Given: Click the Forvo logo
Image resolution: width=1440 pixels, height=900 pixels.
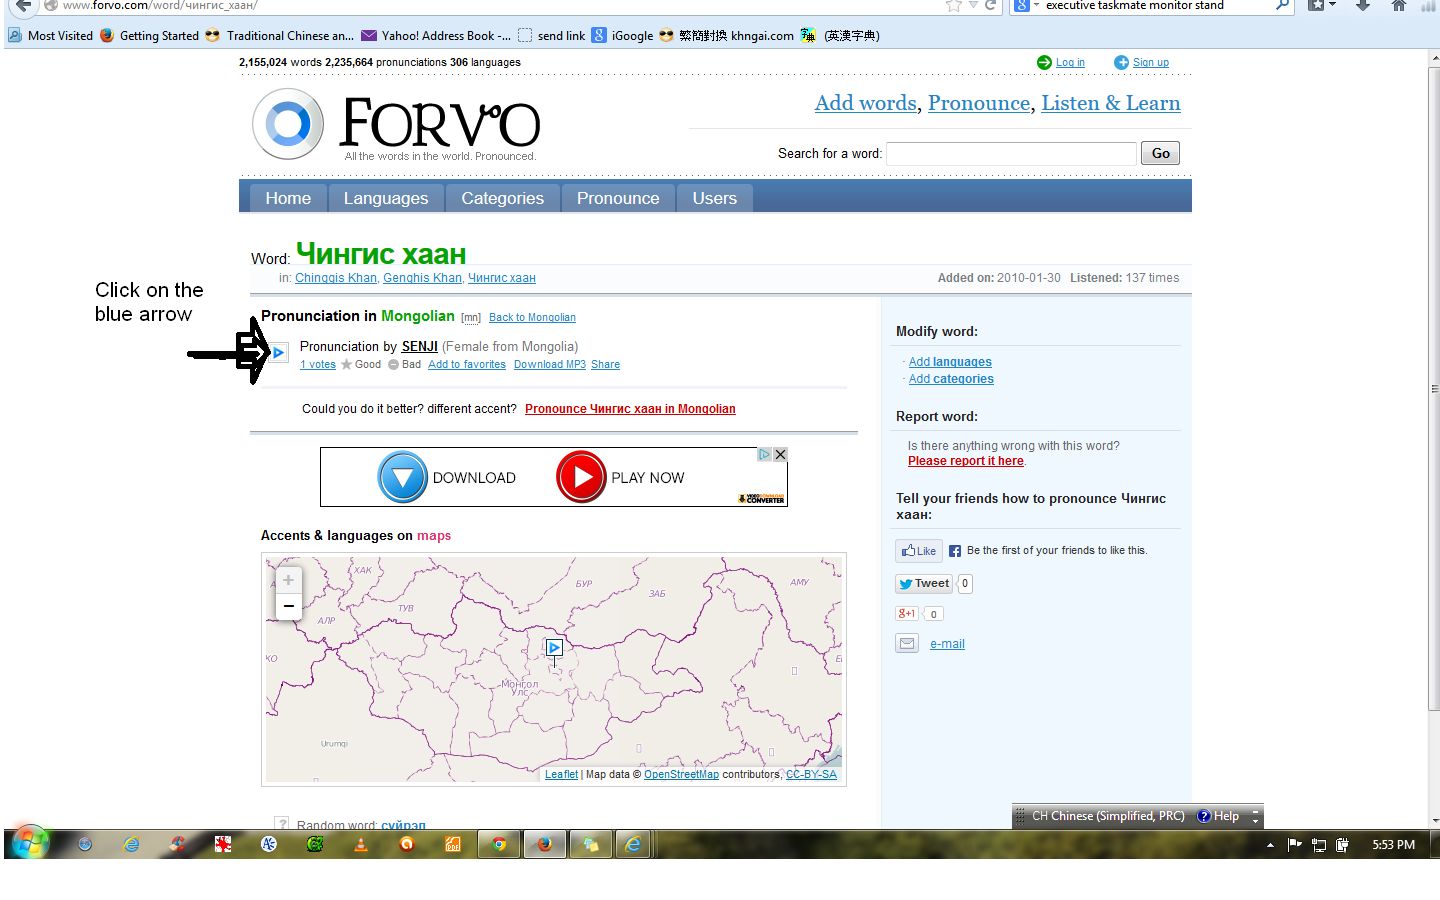Looking at the screenshot, I should click(396, 125).
